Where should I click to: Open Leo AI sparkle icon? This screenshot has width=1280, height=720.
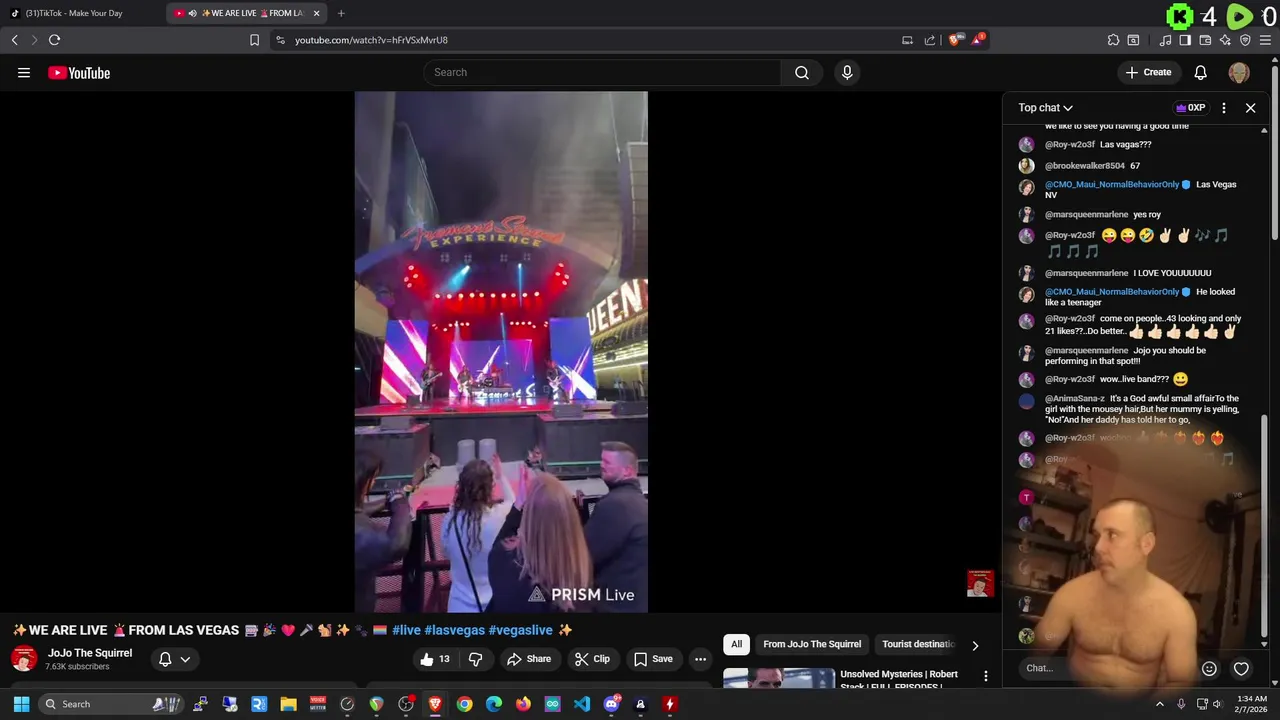(1225, 40)
